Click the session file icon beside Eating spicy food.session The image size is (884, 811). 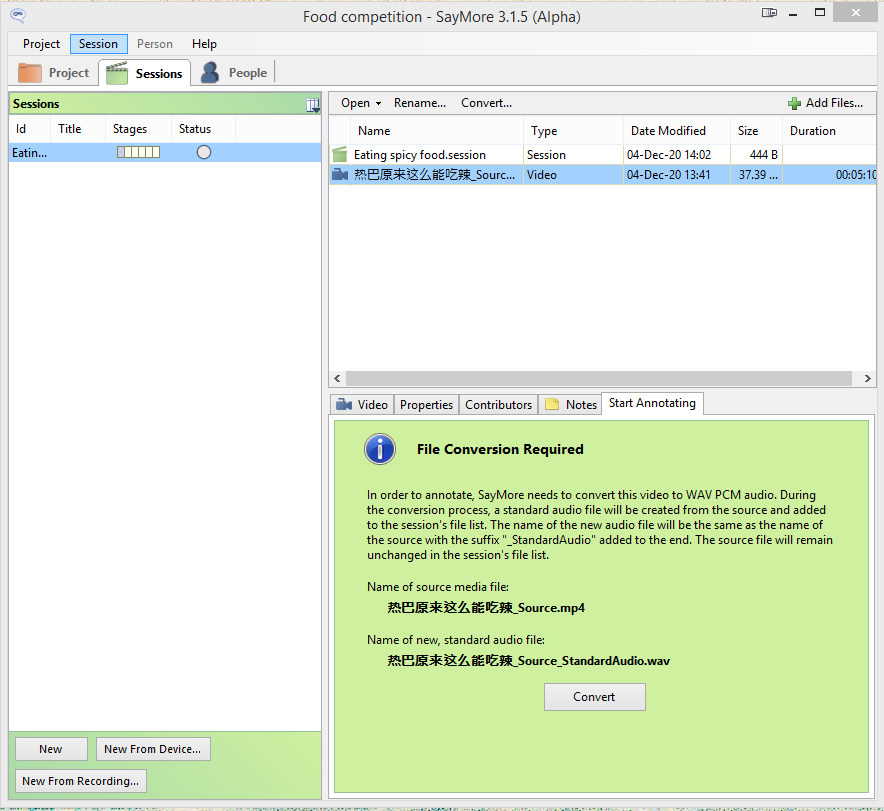tap(339, 154)
